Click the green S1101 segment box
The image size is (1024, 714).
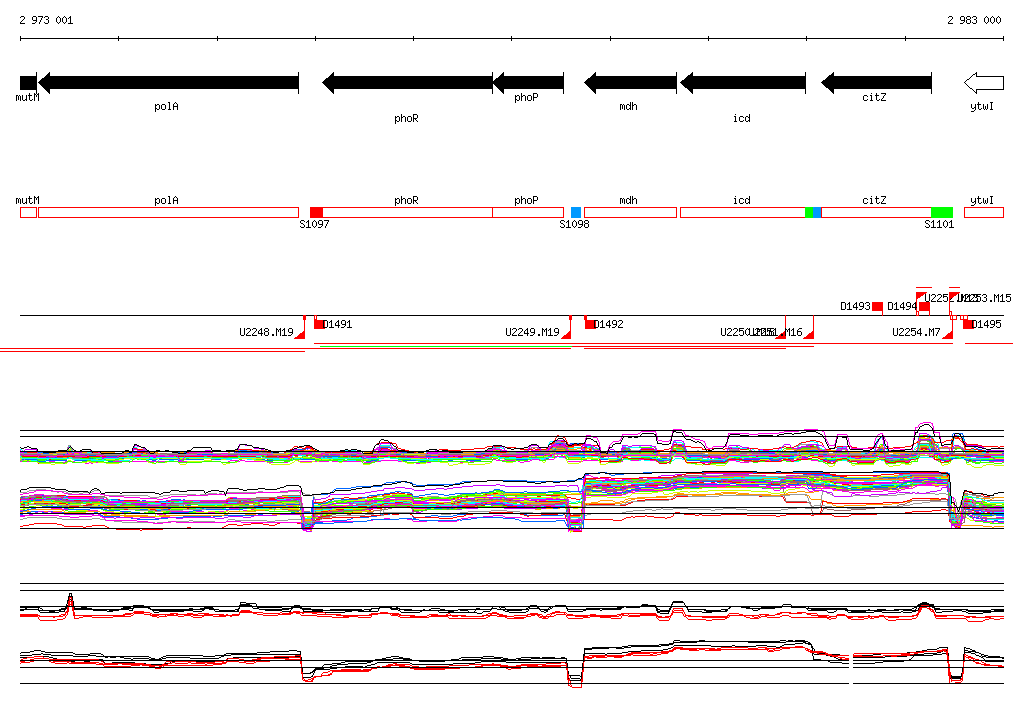[x=942, y=212]
